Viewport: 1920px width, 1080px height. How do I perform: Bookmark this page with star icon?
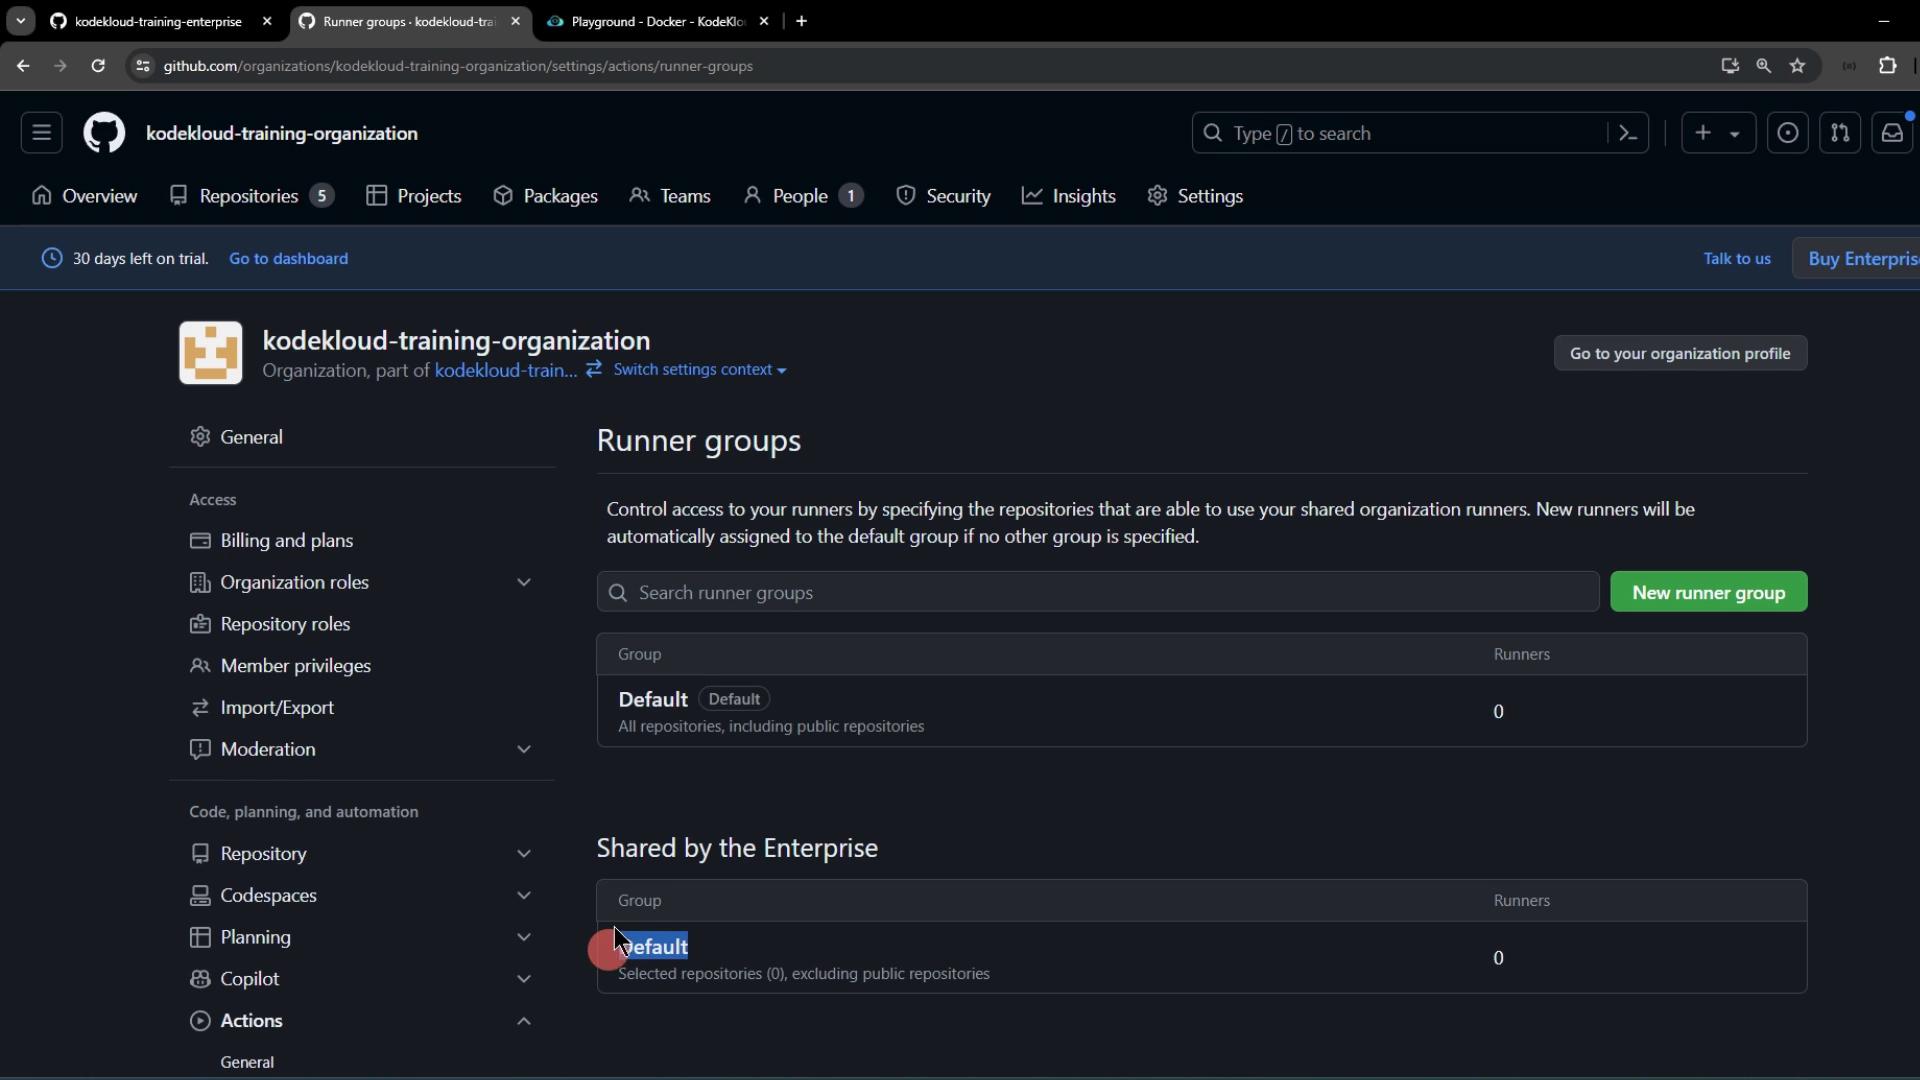click(x=1797, y=66)
